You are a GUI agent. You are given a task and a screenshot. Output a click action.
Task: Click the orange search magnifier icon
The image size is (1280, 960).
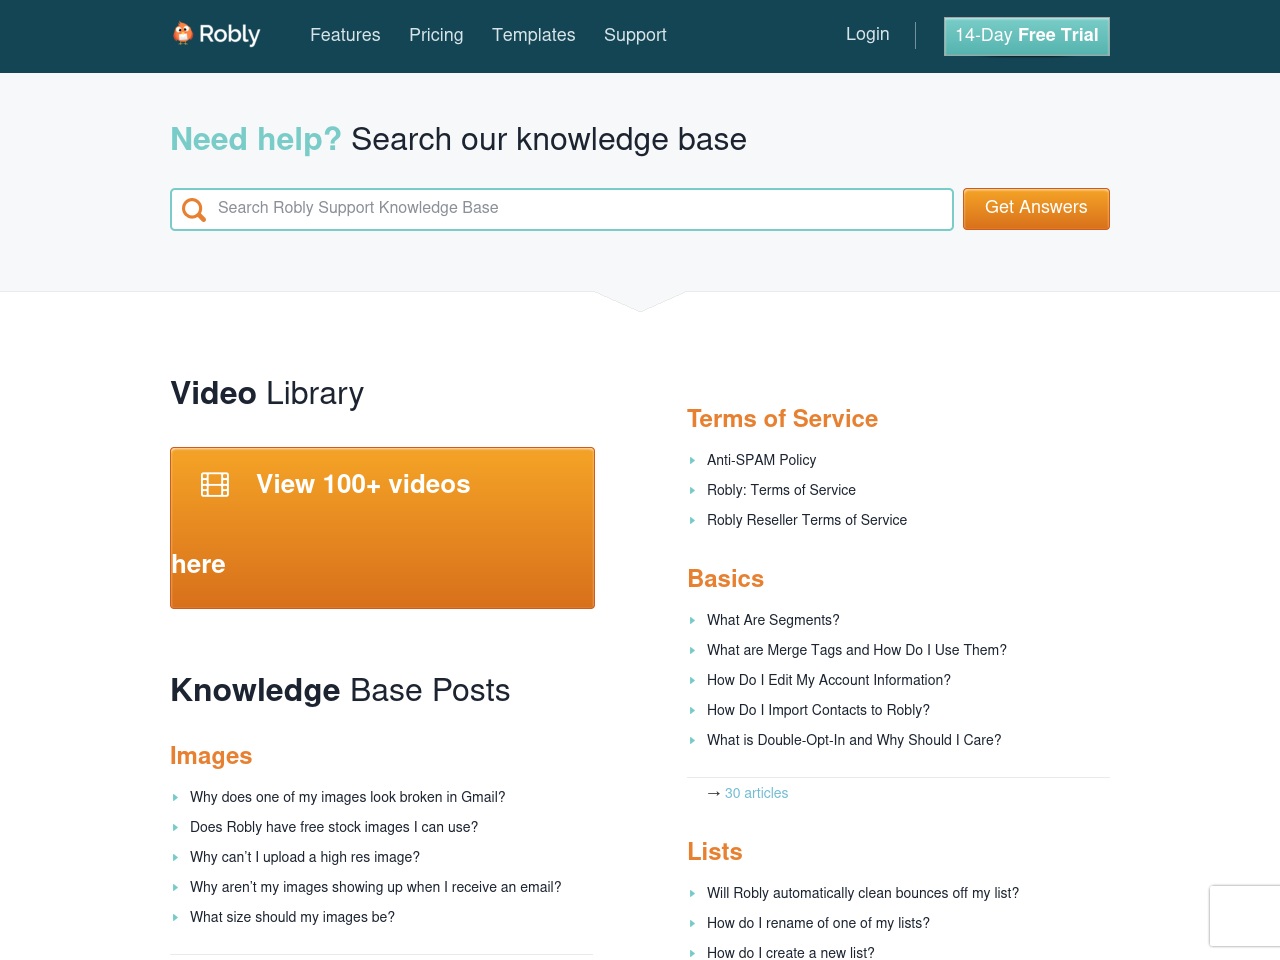coord(194,209)
